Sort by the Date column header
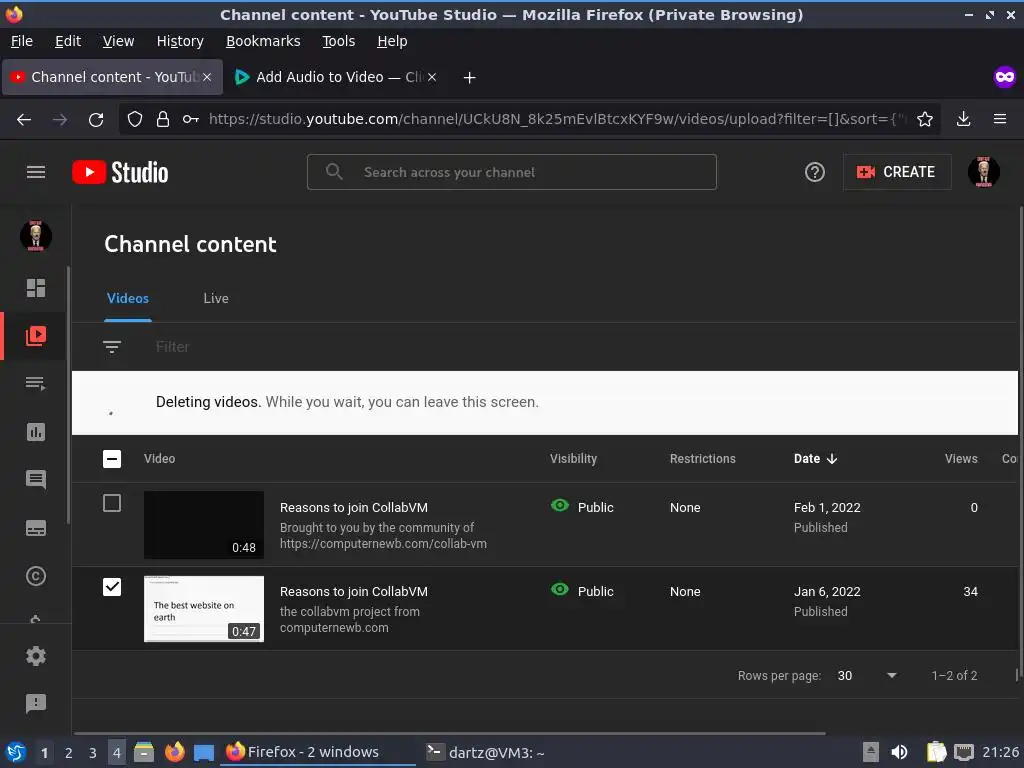This screenshot has width=1024, height=768. (815, 458)
